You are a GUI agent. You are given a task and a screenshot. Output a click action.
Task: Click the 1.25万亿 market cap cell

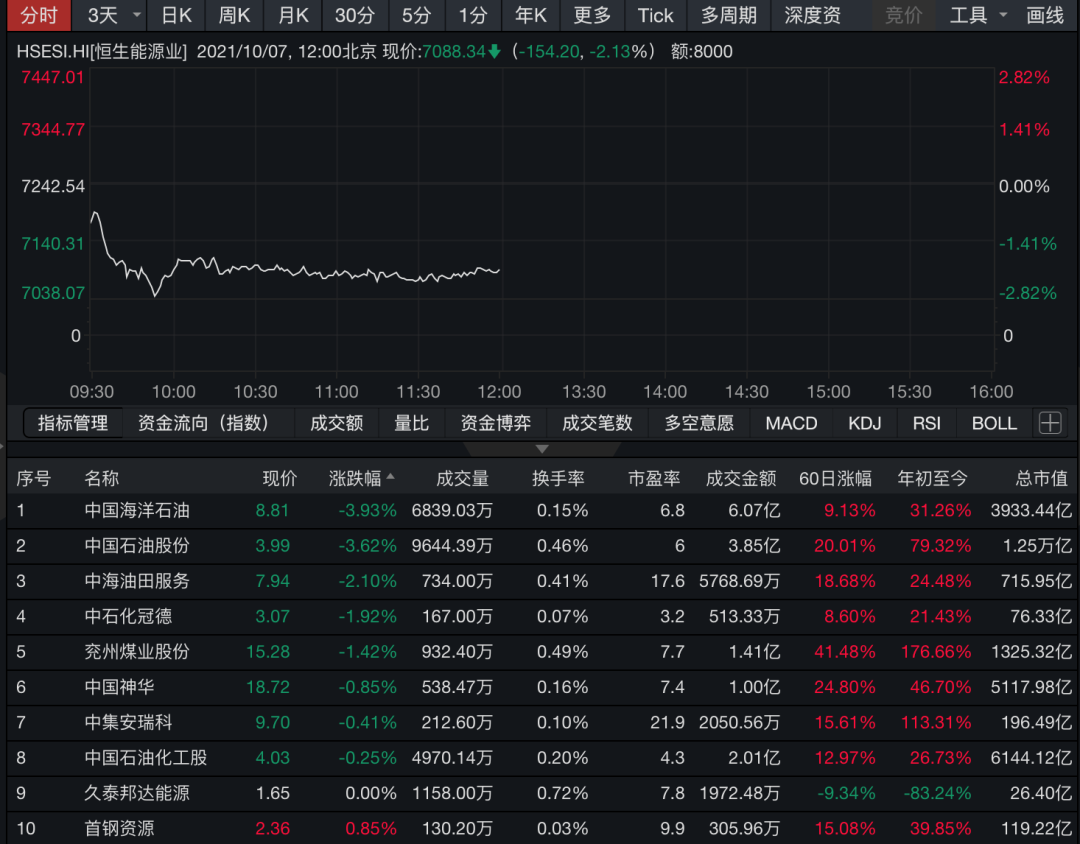(x=1037, y=546)
